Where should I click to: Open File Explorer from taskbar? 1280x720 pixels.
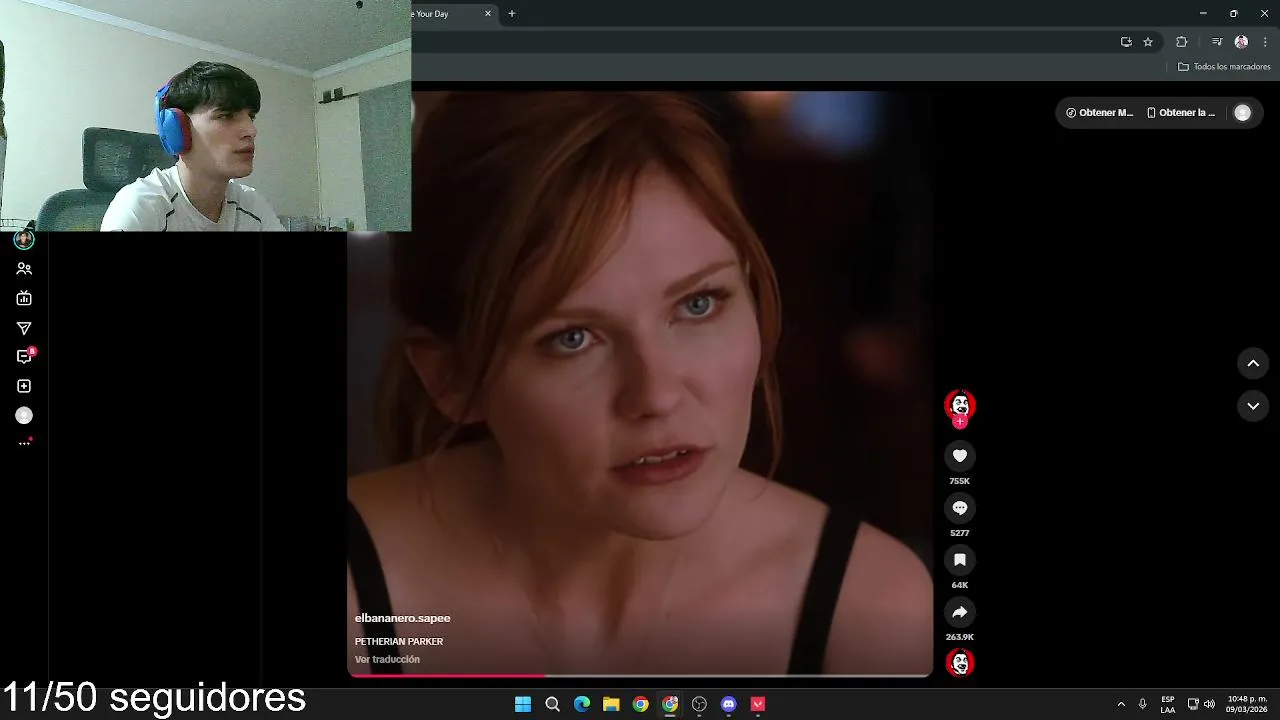(x=611, y=704)
